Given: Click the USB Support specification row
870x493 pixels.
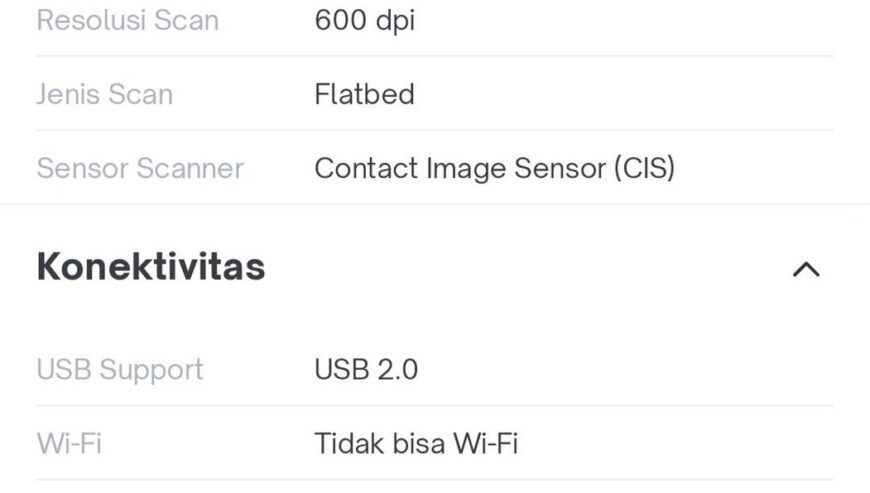Looking at the screenshot, I should (435, 370).
